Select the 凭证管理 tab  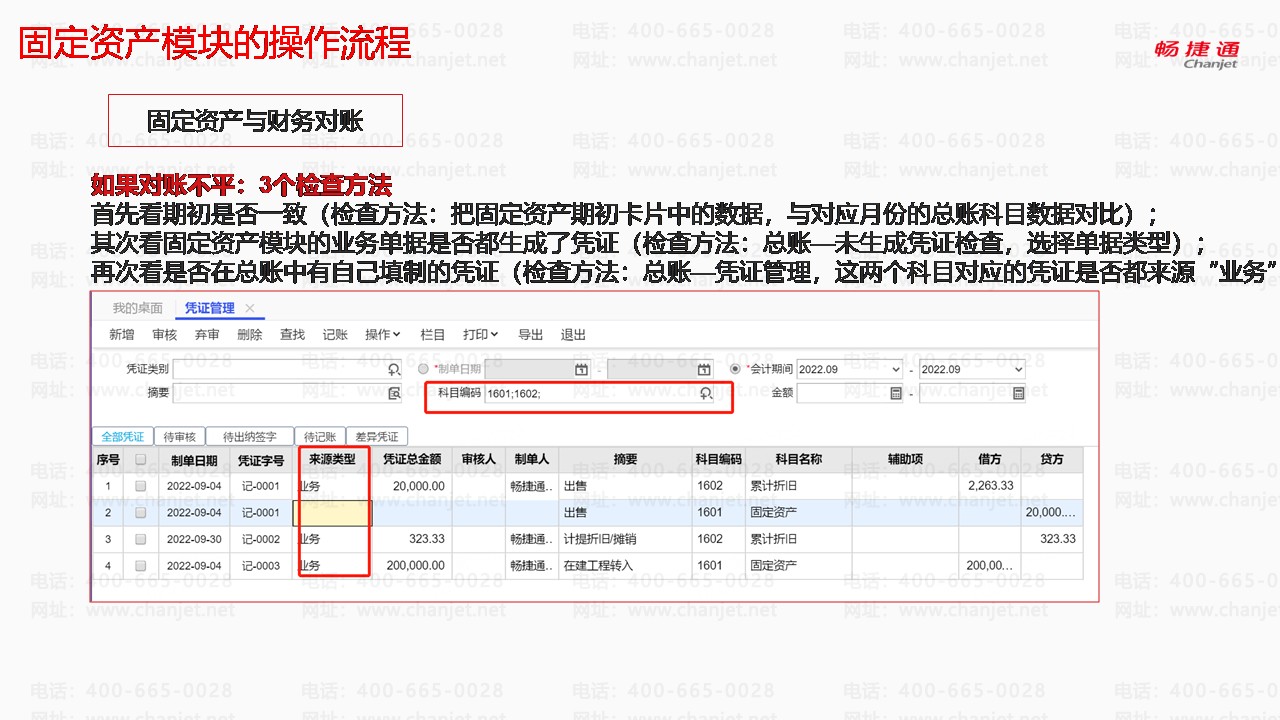coord(209,308)
